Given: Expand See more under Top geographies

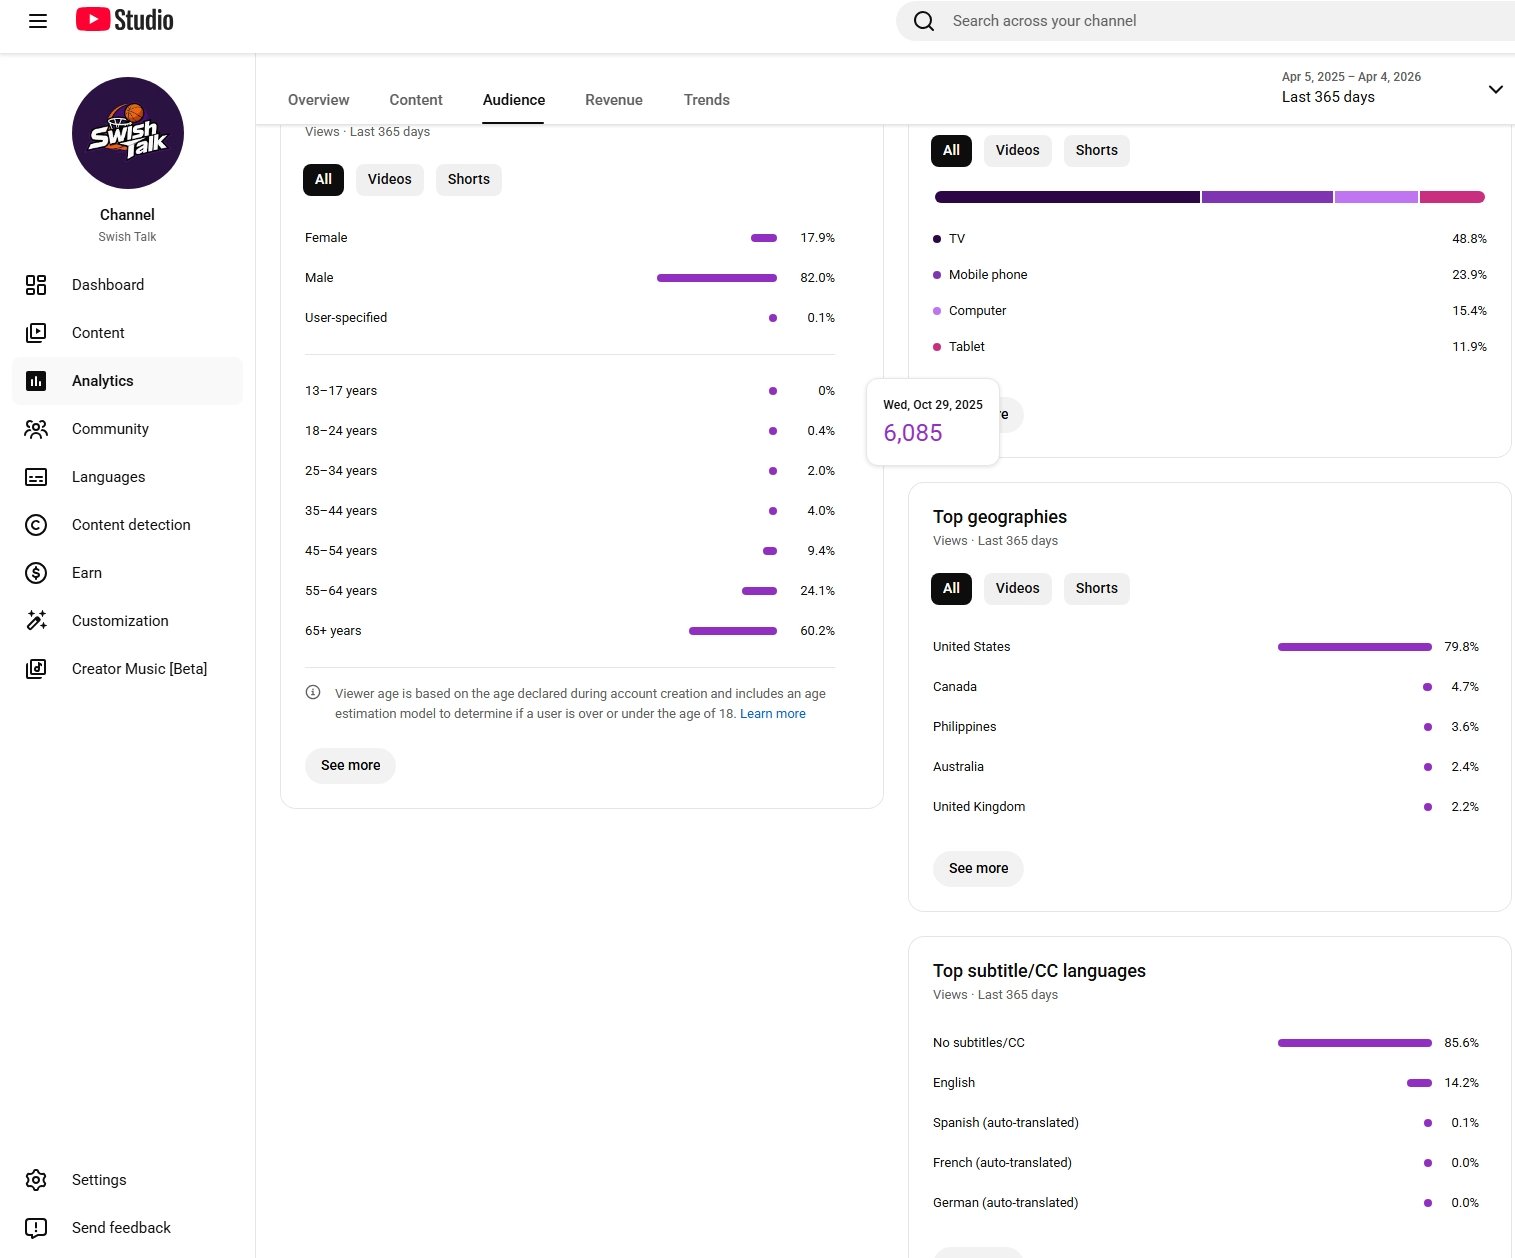Looking at the screenshot, I should coord(978,869).
